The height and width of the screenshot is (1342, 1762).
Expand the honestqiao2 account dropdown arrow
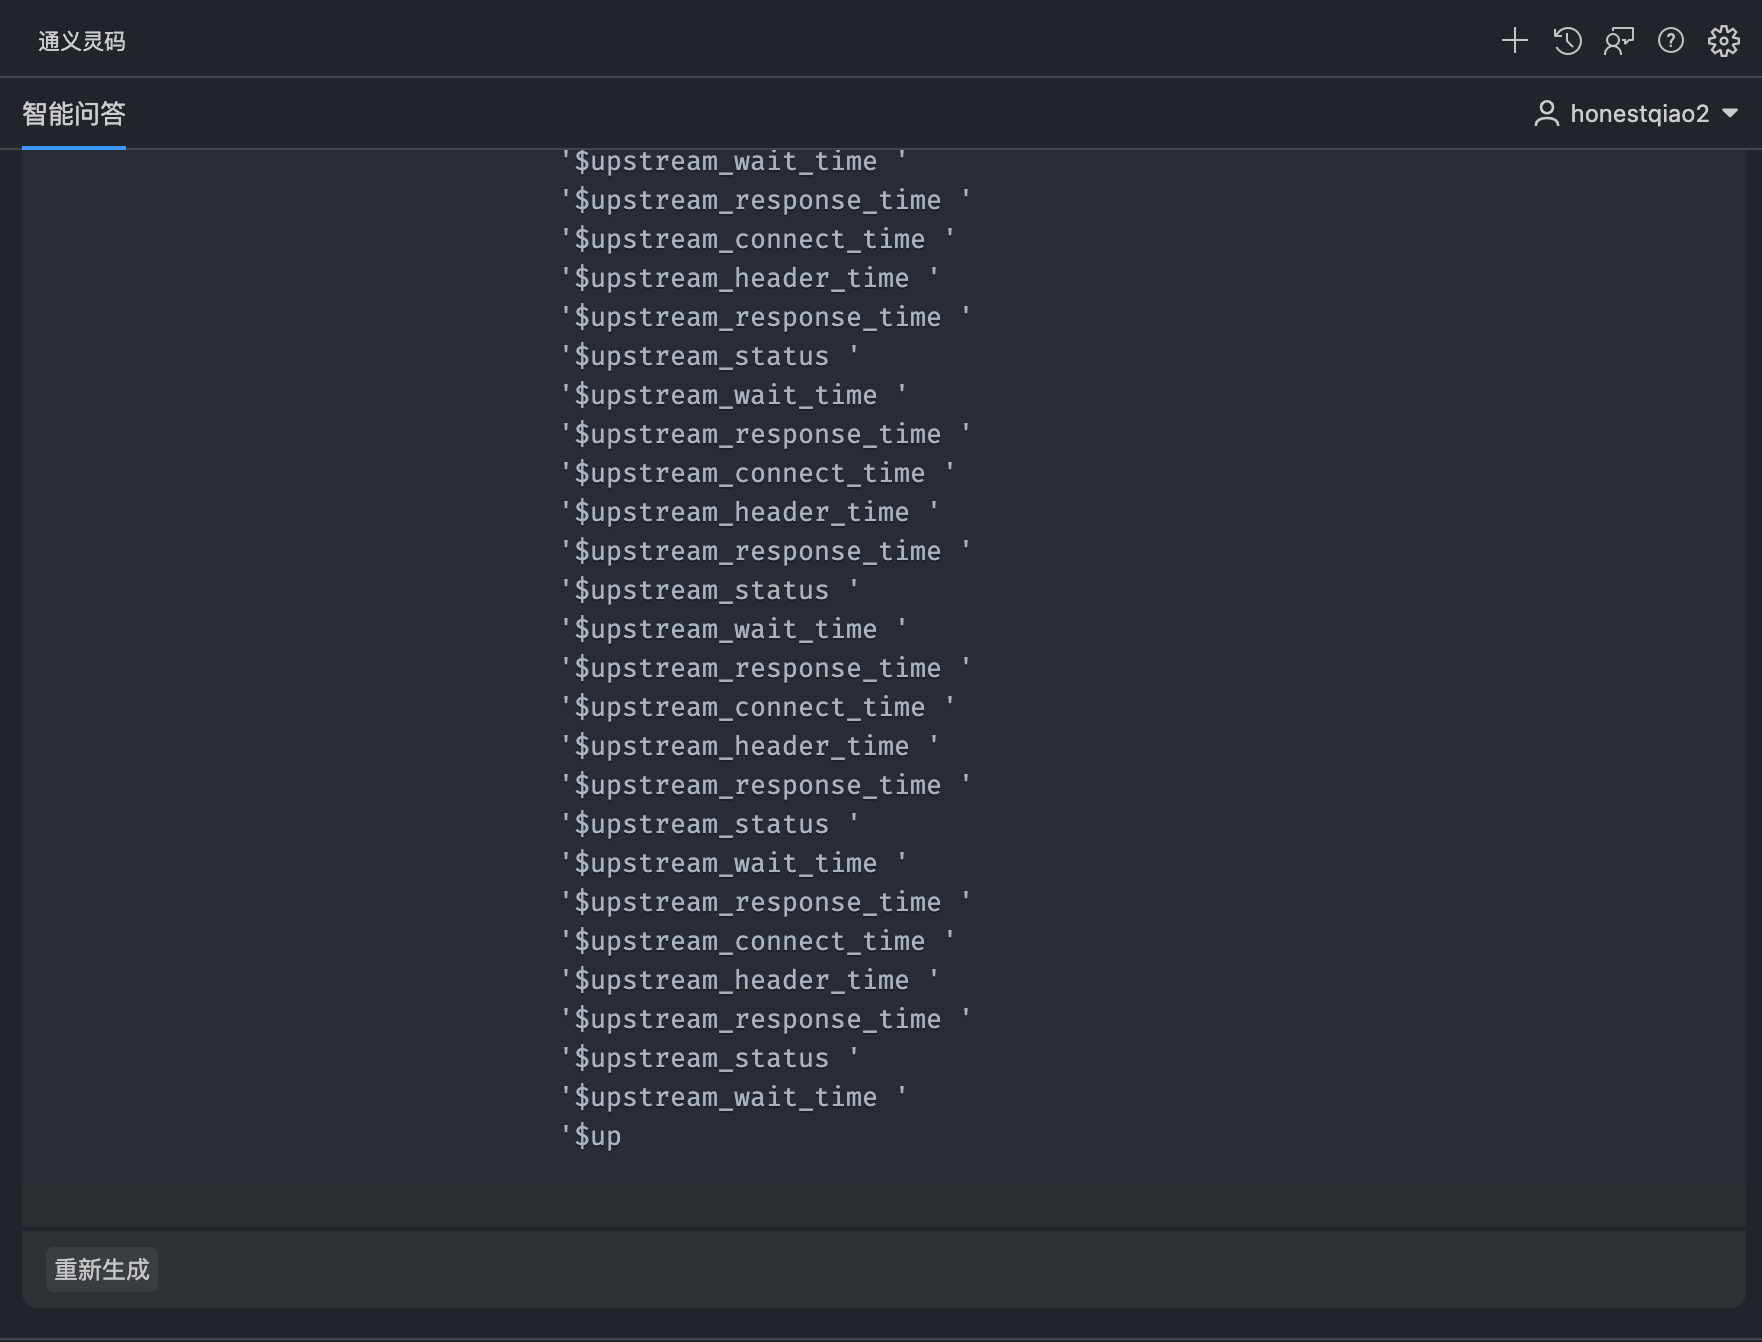point(1730,114)
